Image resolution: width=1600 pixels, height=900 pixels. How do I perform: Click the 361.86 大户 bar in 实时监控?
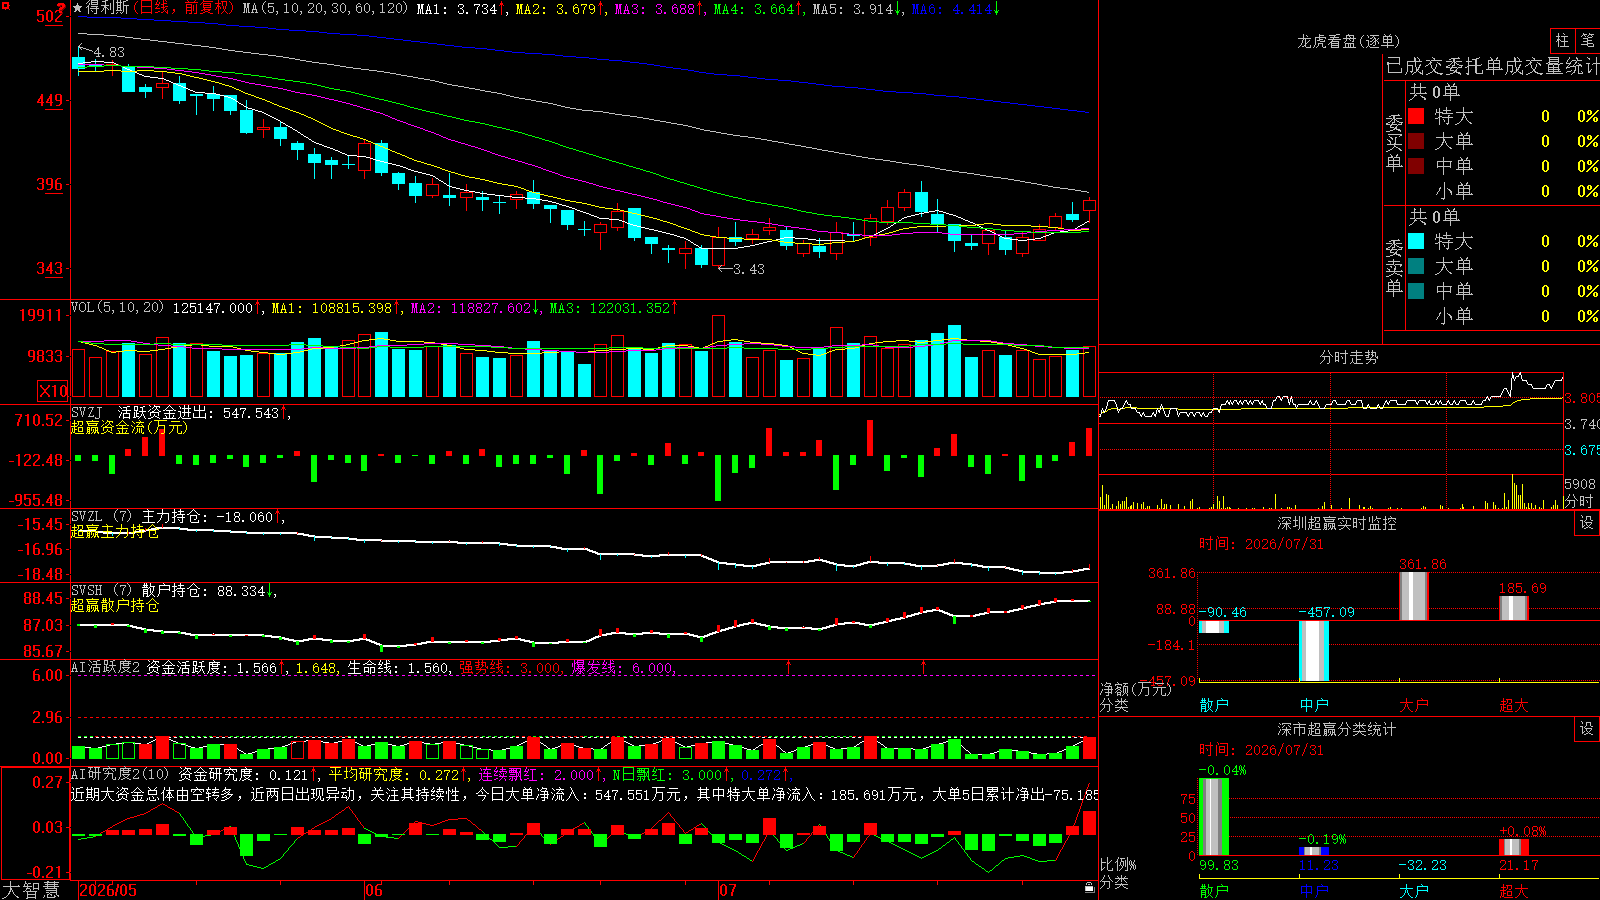point(1413,596)
